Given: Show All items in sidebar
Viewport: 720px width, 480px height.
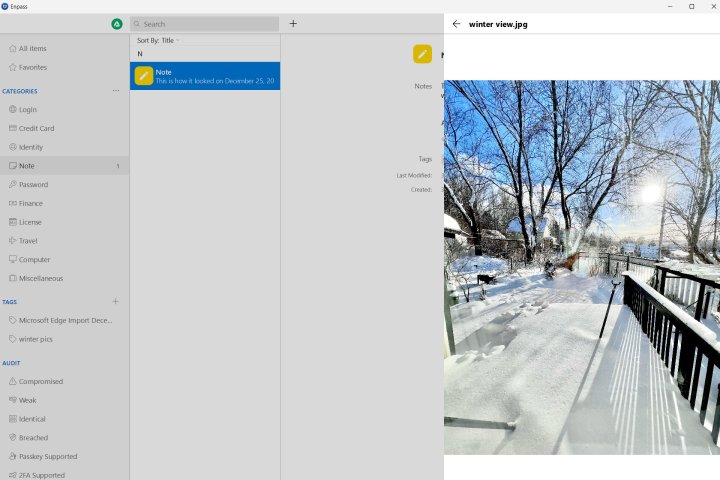Looking at the screenshot, I should pyautogui.click(x=32, y=48).
